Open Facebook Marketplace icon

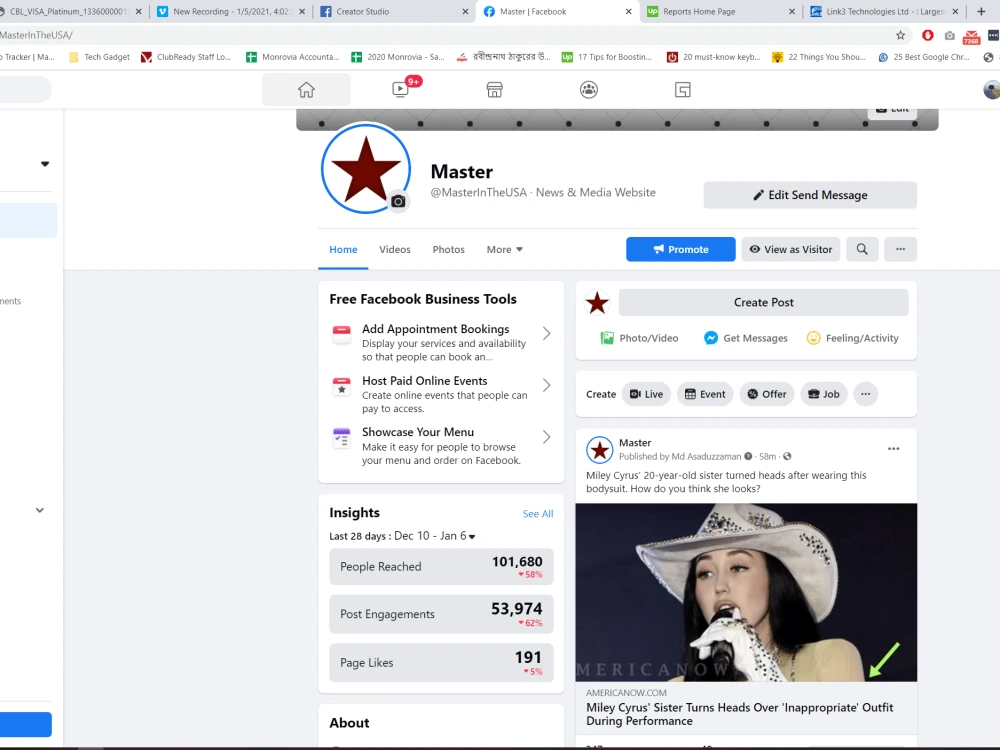tap(494, 90)
